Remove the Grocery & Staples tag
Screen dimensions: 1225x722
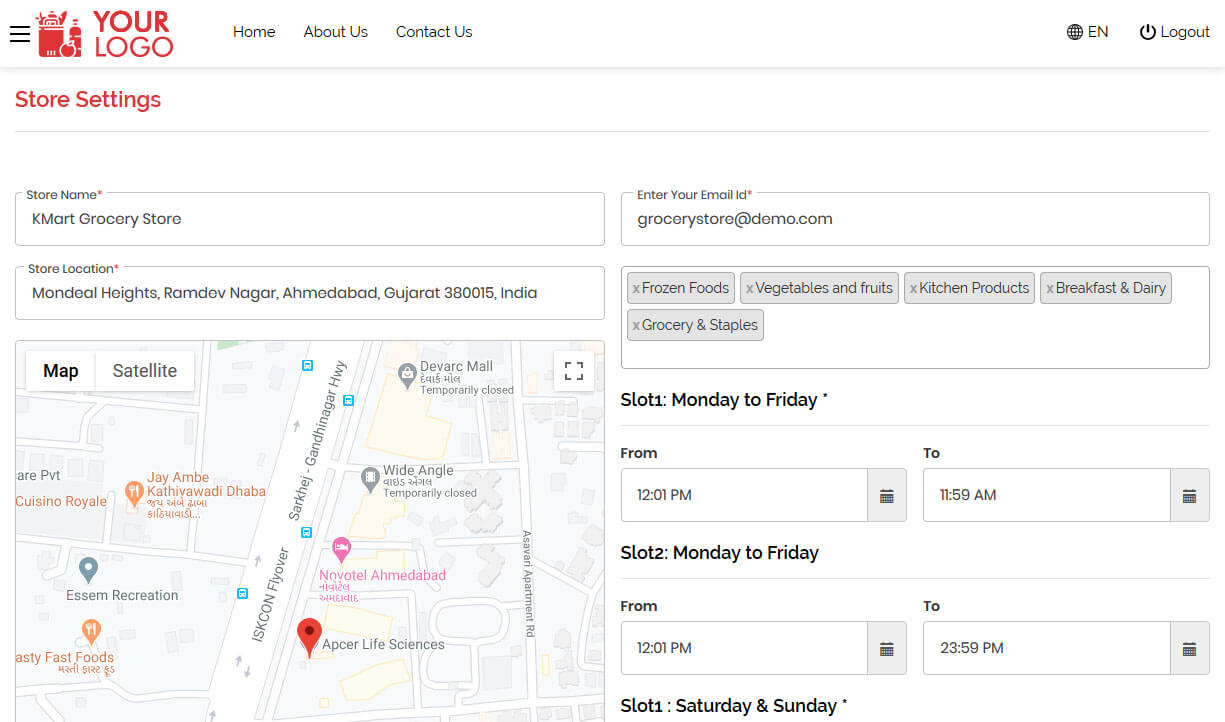(636, 325)
